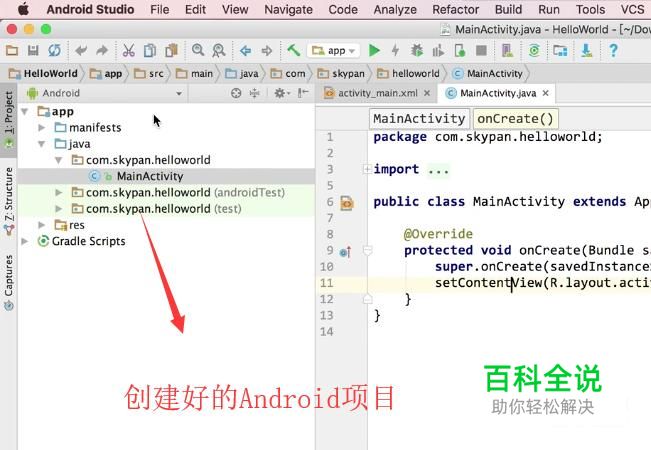The width and height of the screenshot is (651, 450).
Task: Click the green Run app button
Action: (x=374, y=51)
